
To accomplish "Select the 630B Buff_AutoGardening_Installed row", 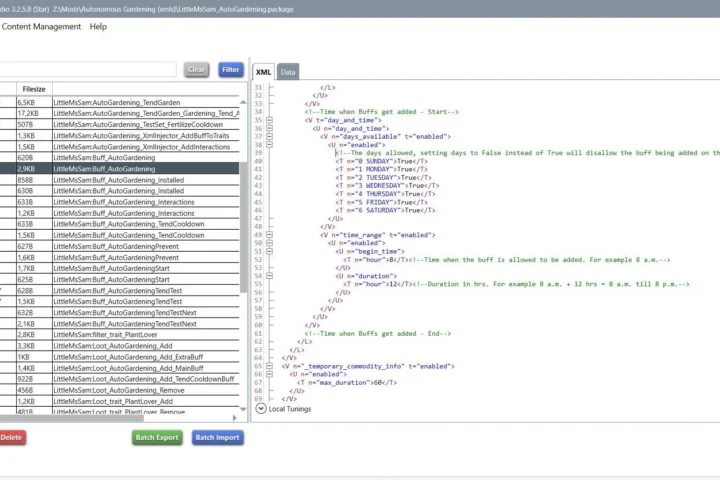I will [119, 191].
